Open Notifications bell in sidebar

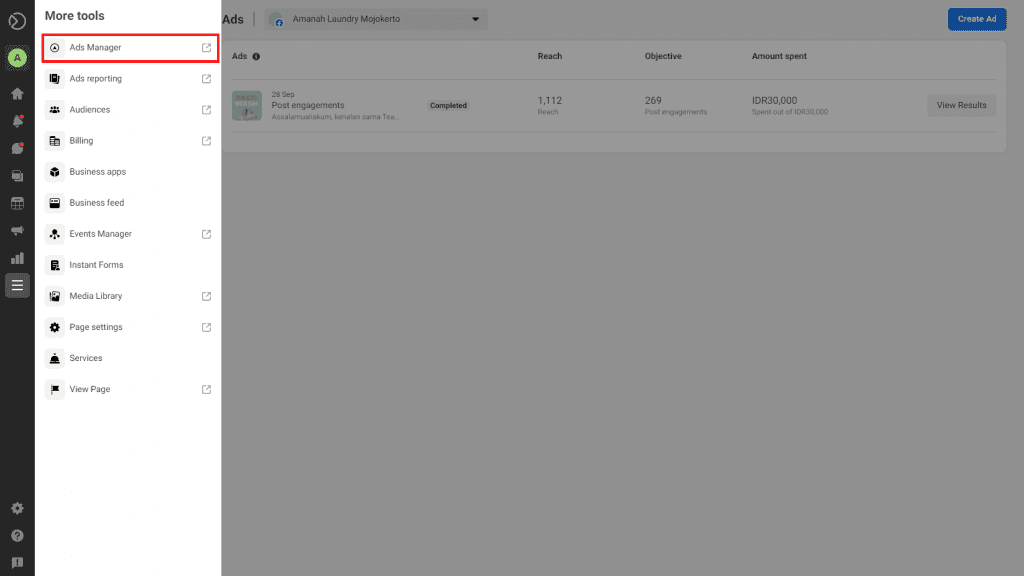coord(18,121)
